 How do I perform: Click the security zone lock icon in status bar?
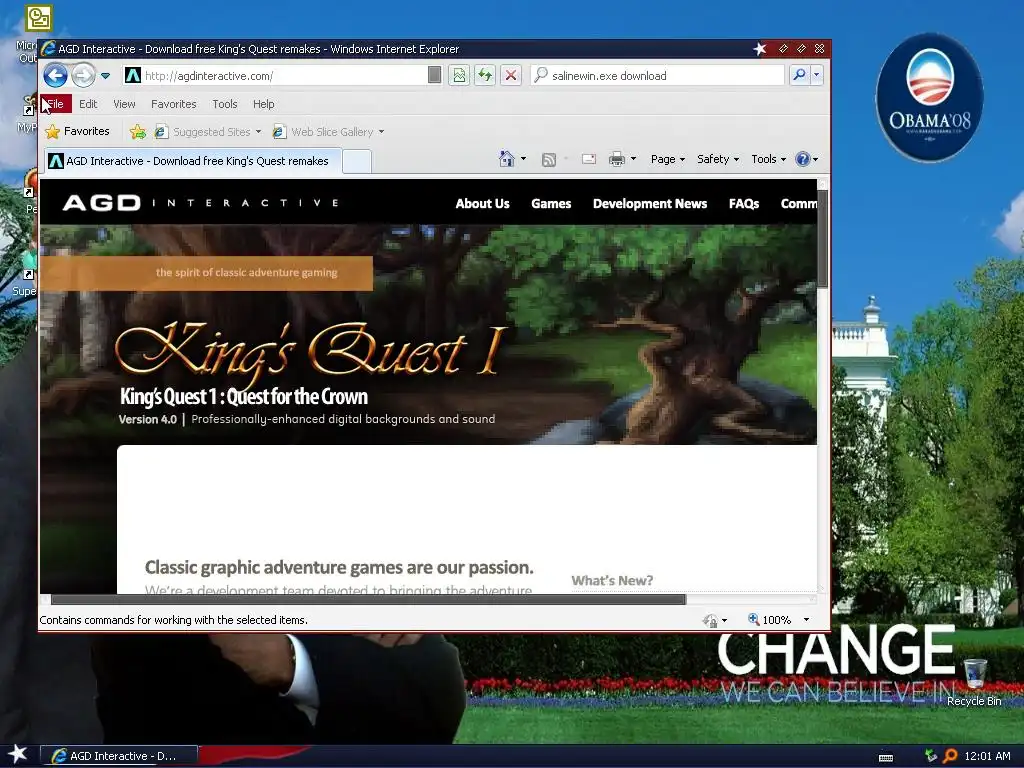[710, 620]
